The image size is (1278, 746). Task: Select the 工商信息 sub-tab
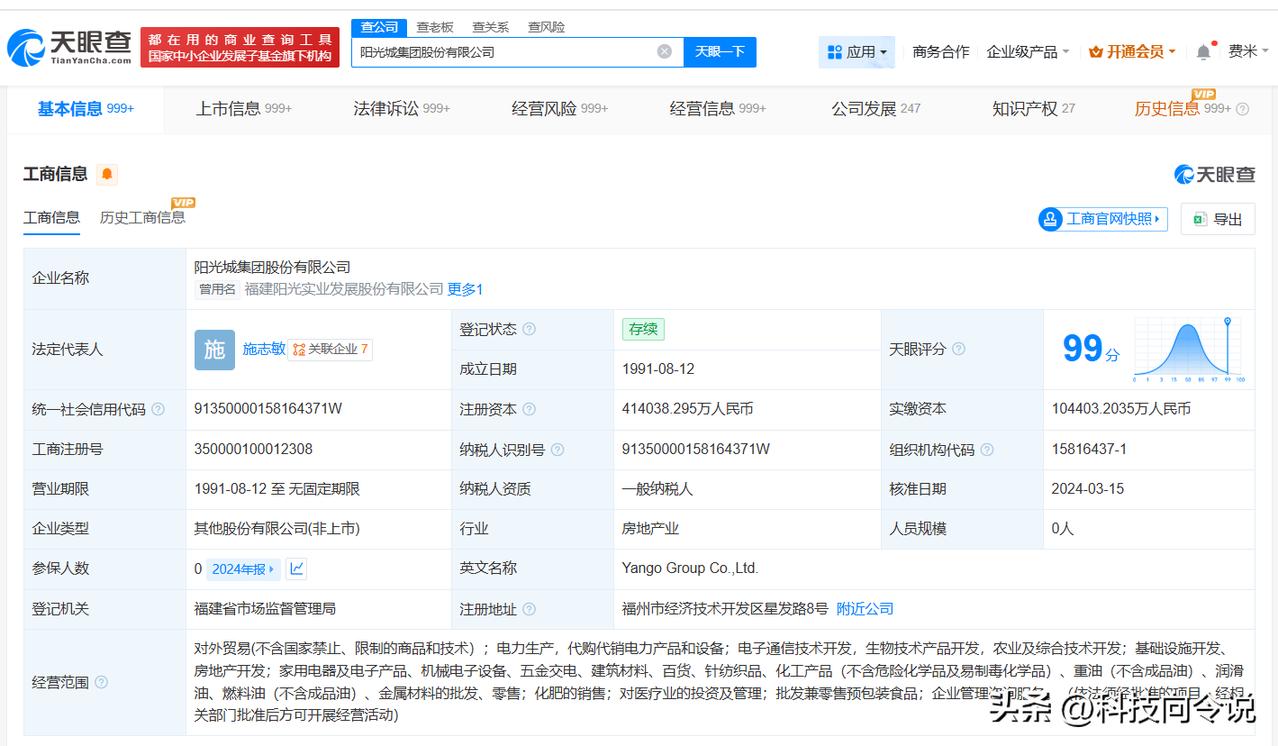(51, 217)
